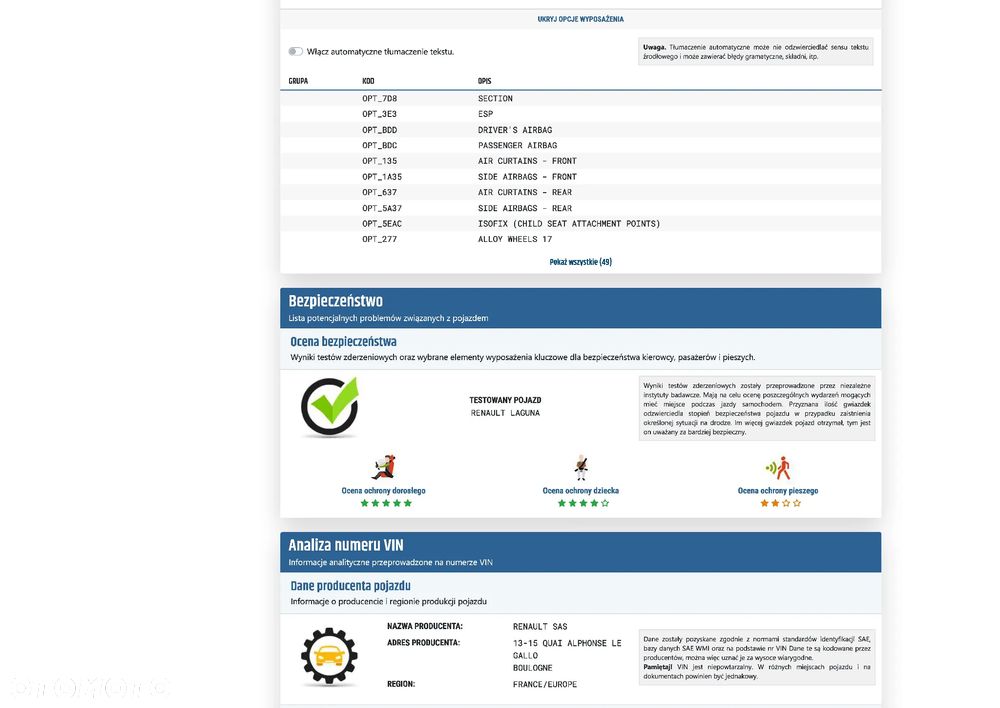The image size is (1000, 708).
Task: Click the adult protection crash icon
Action: 384,468
